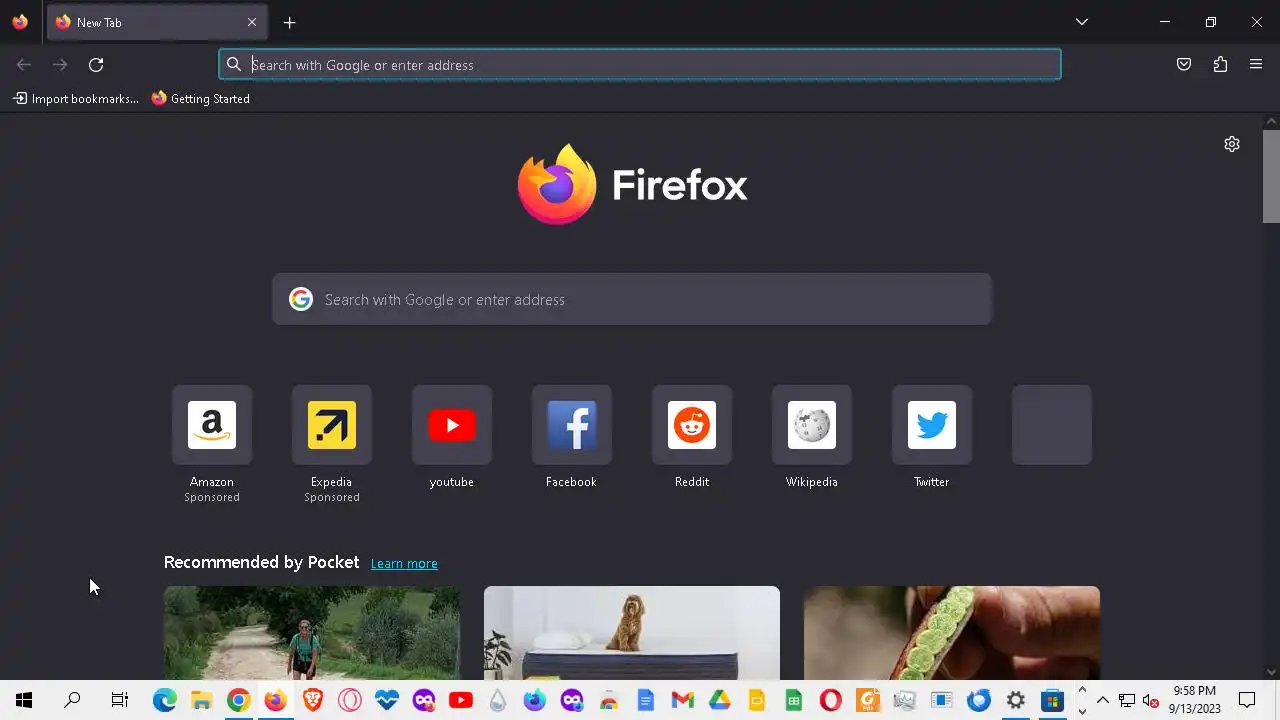
Task: Close the New Tab tab
Action: click(x=252, y=22)
